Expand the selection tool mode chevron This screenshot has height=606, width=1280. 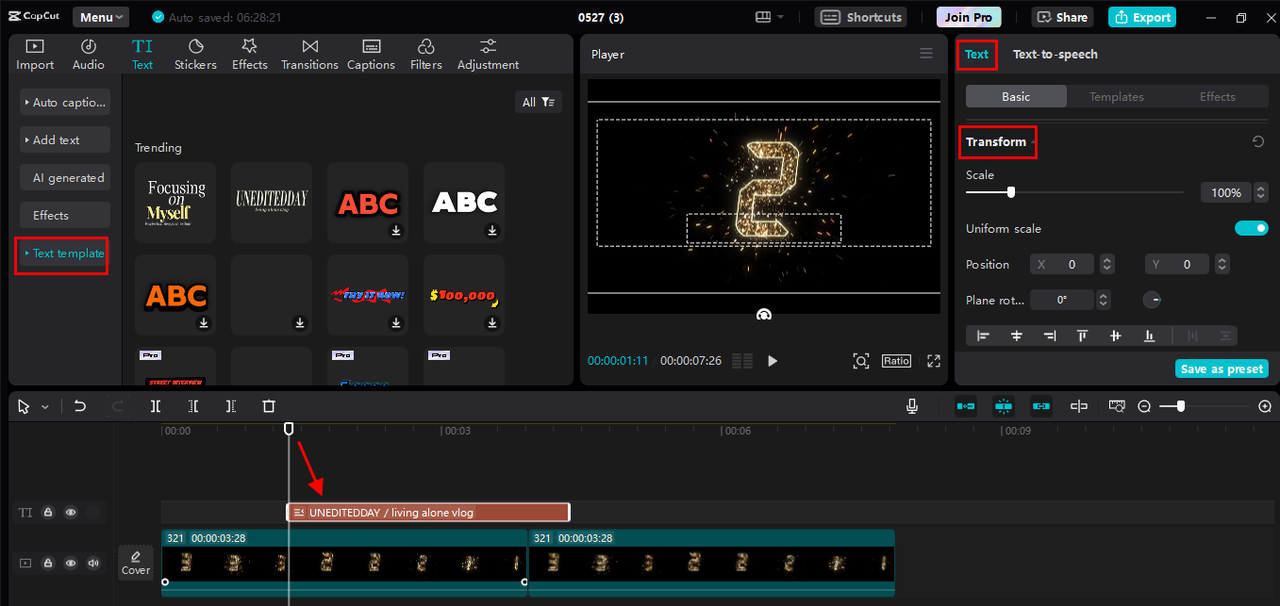[x=45, y=407]
